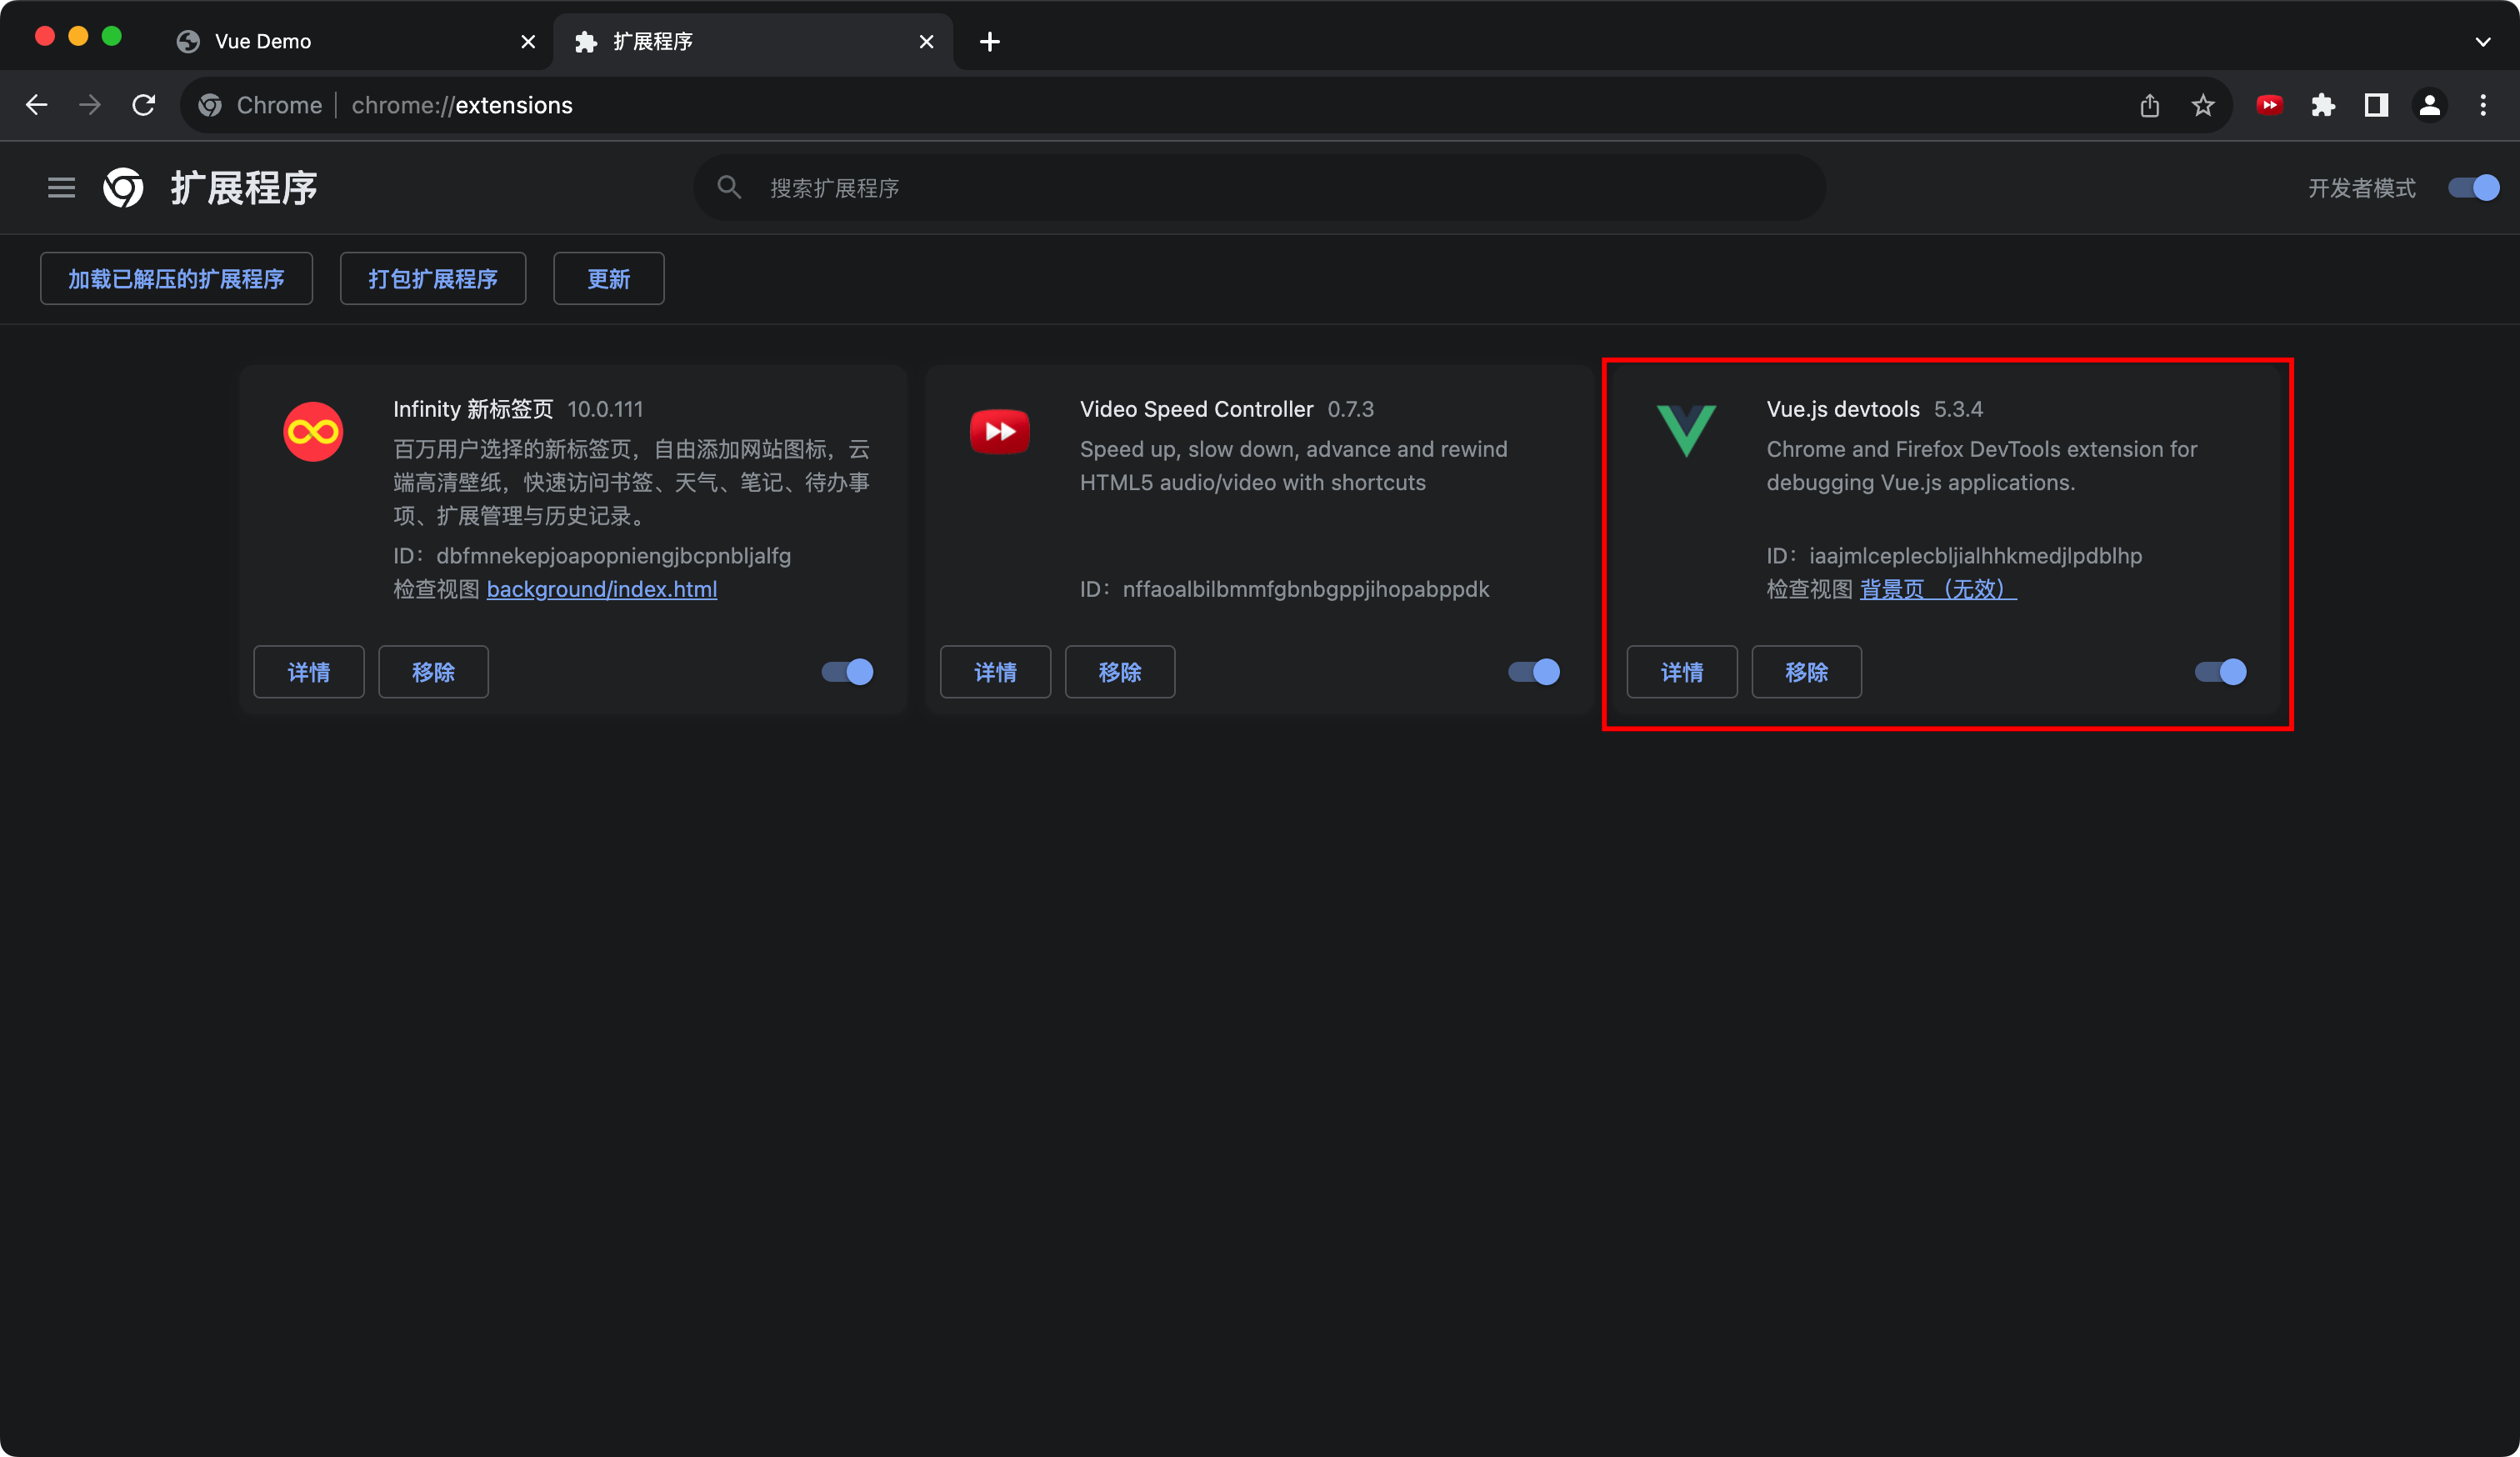Open the share page icon
2520x1457 pixels.
point(2150,105)
